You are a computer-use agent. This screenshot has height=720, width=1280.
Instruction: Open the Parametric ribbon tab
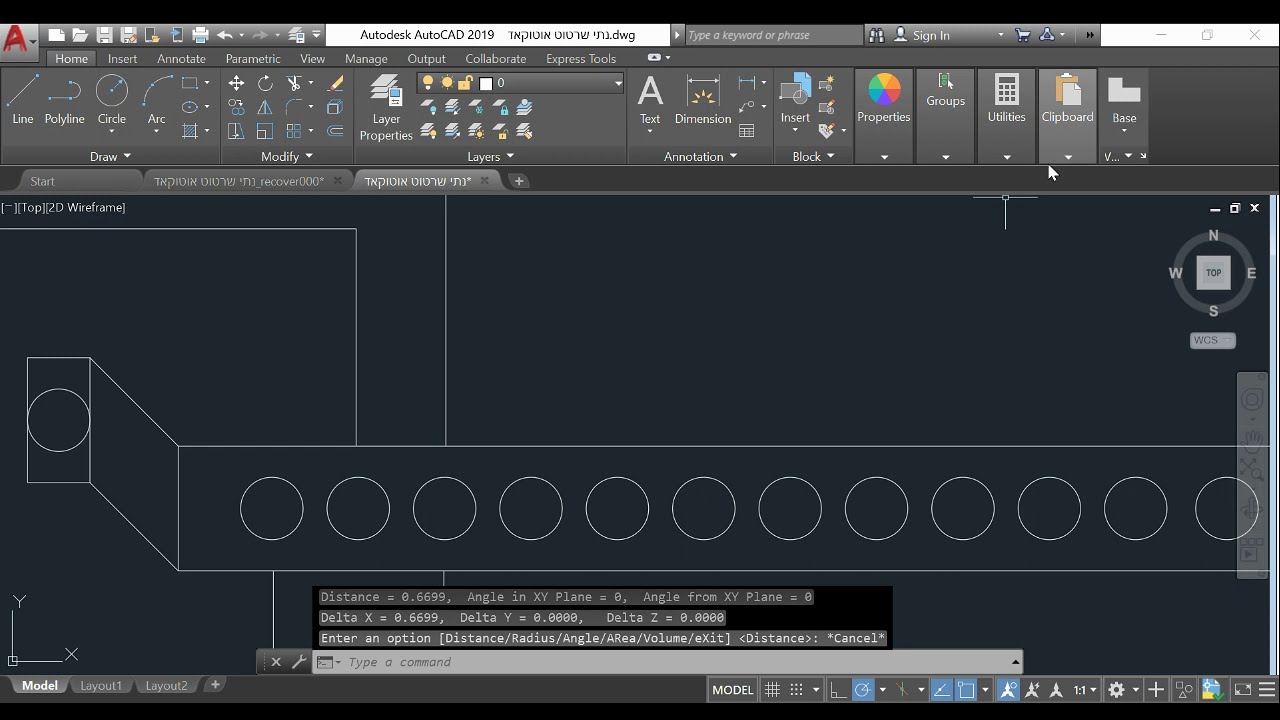click(x=253, y=59)
